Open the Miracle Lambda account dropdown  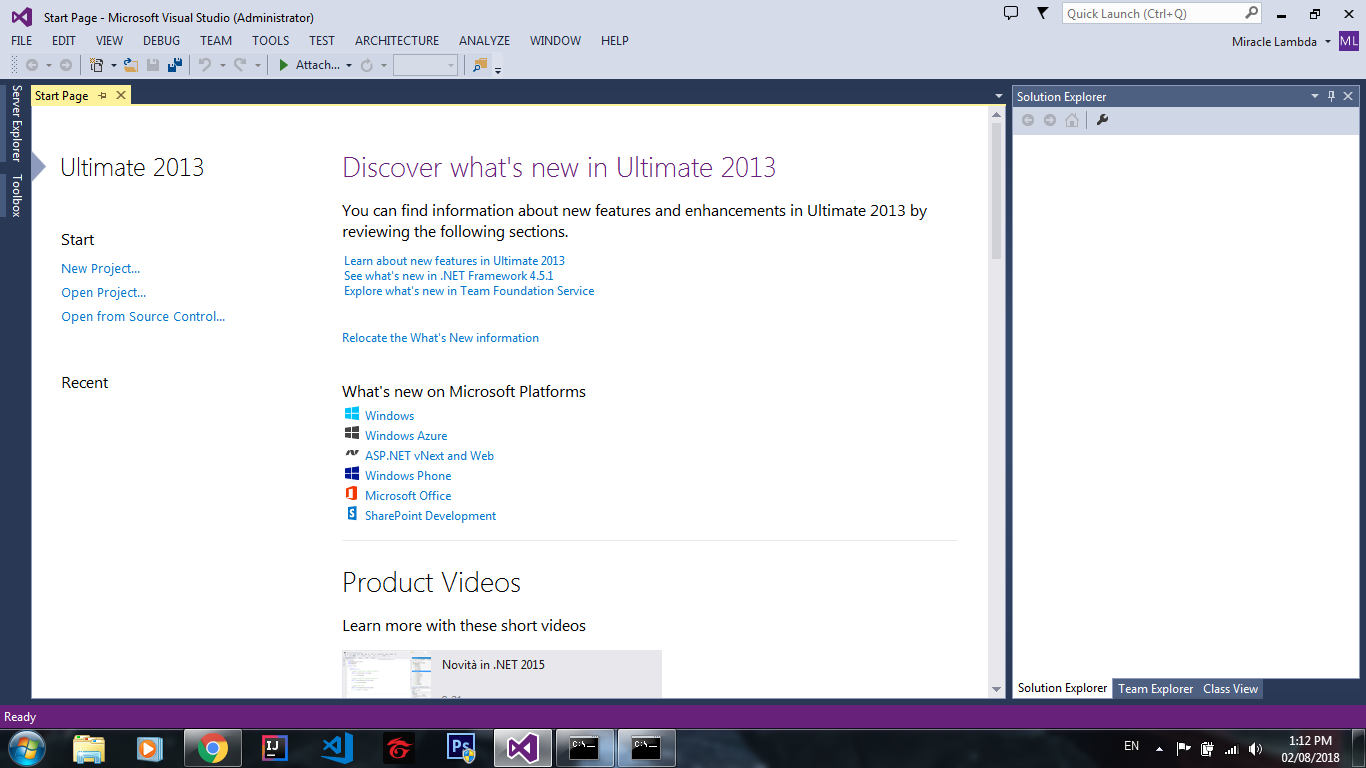click(x=1328, y=42)
